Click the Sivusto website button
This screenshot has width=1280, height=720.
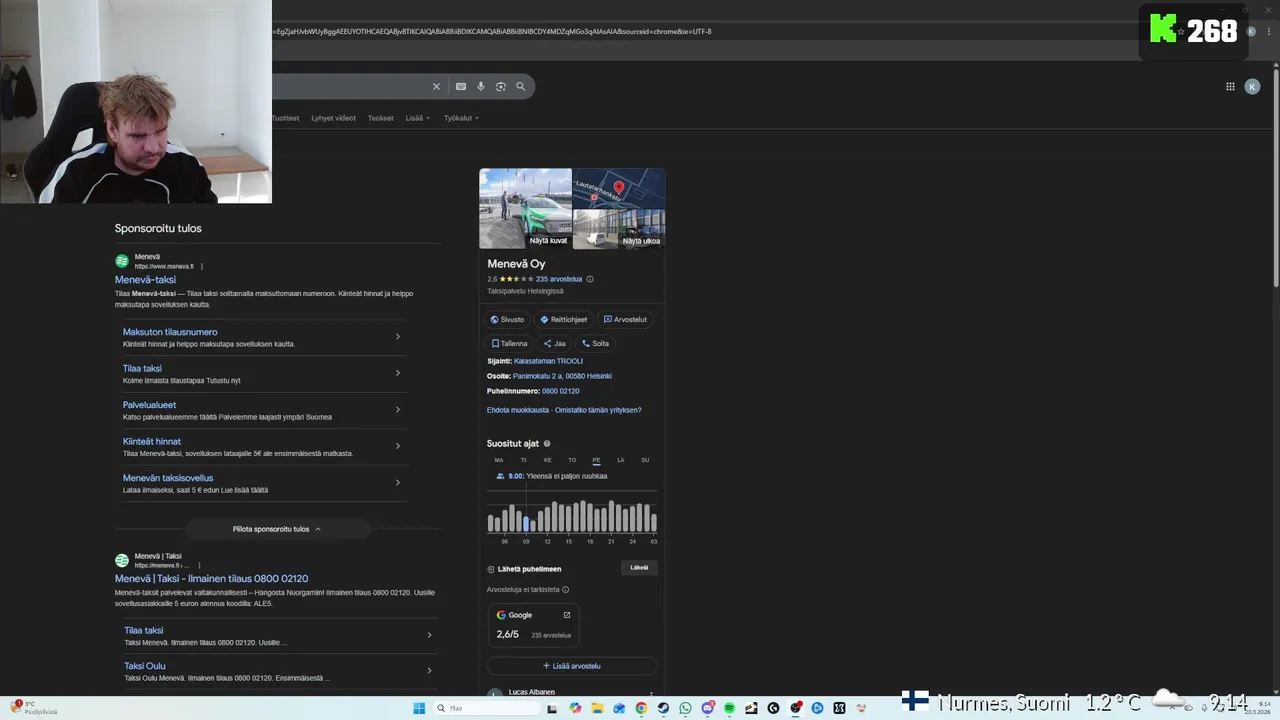(x=507, y=319)
